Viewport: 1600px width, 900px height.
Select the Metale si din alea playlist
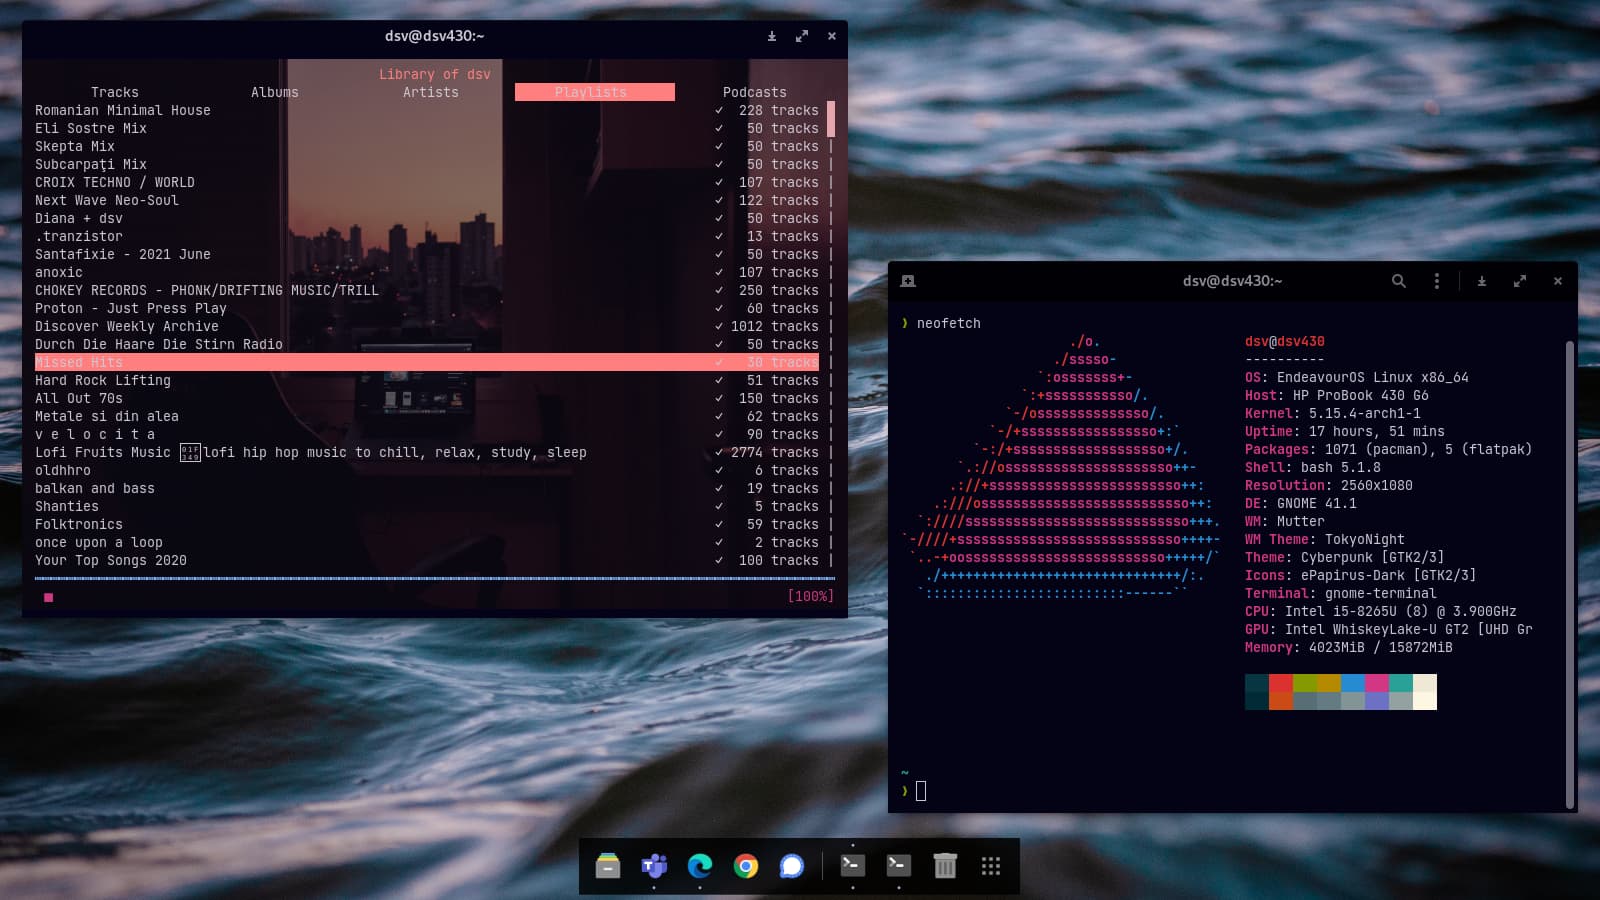[427, 416]
